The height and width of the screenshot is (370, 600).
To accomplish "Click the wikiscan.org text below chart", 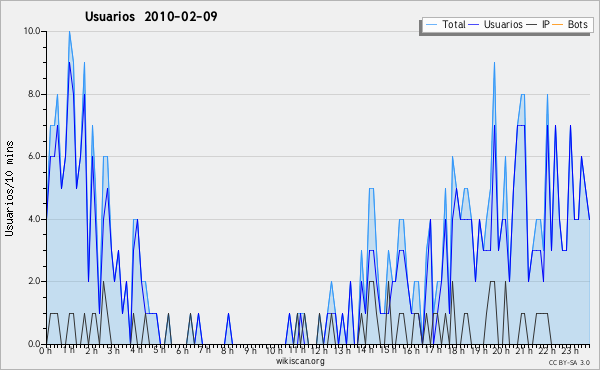I will coord(300,361).
